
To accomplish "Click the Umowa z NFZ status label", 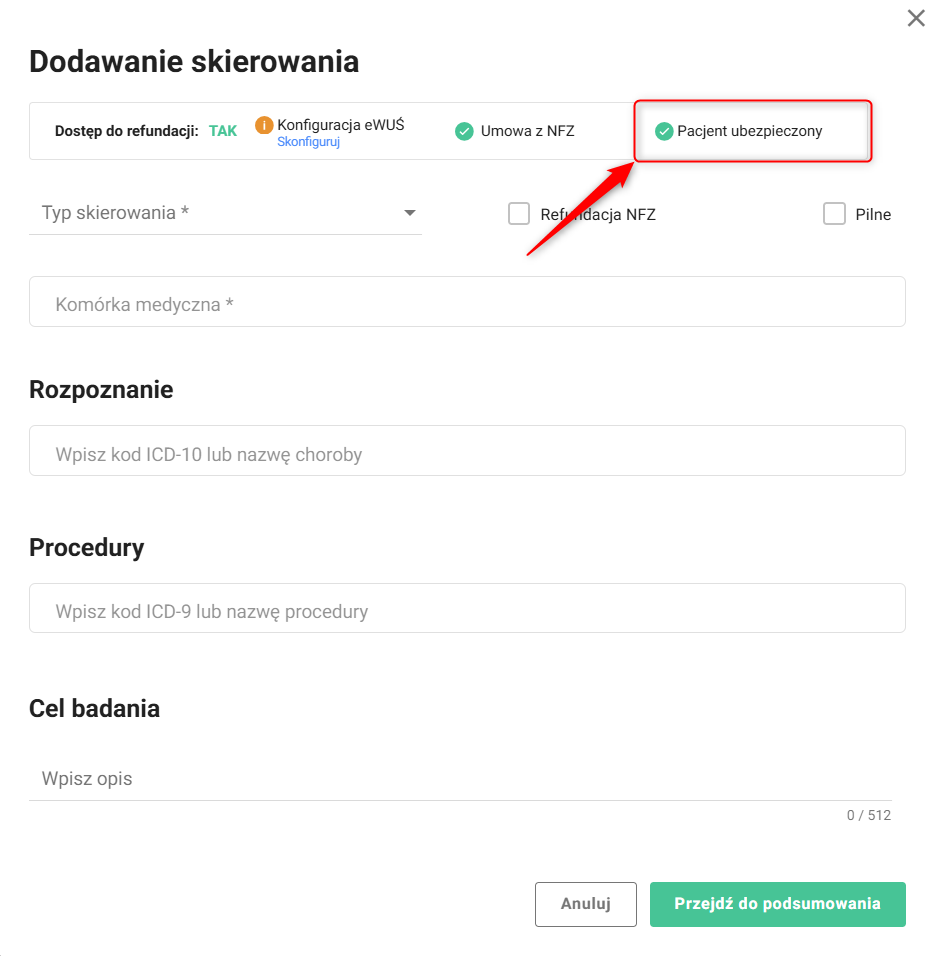I will [x=527, y=131].
